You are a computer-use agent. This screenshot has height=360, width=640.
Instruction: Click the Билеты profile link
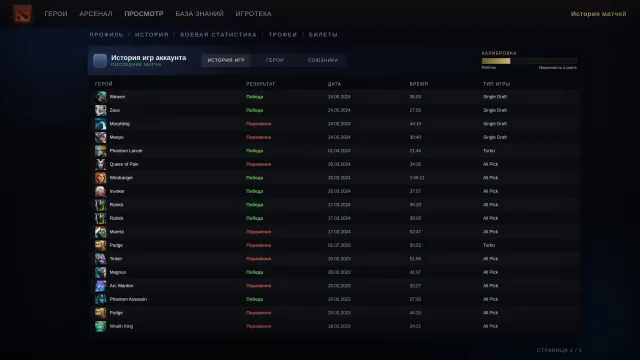click(x=323, y=35)
